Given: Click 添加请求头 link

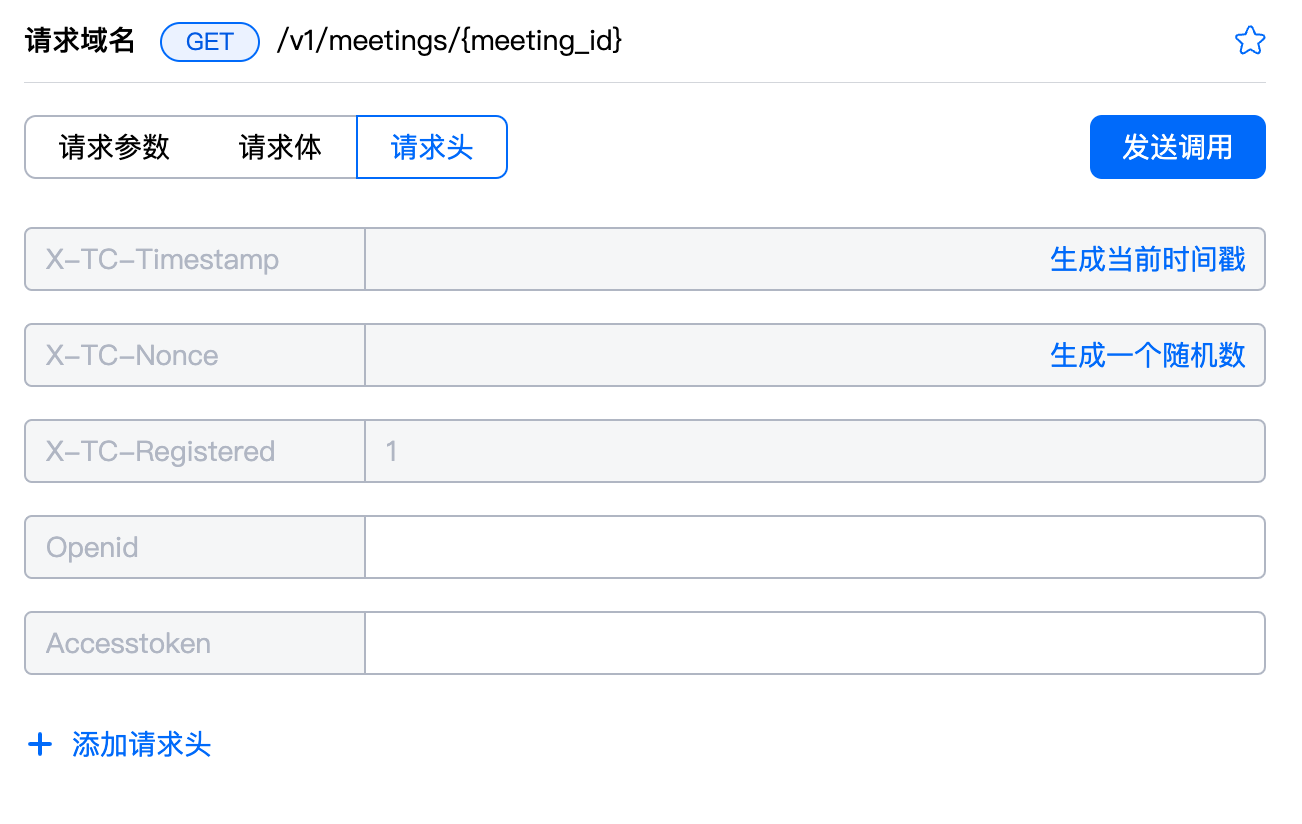Looking at the screenshot, I should [142, 744].
